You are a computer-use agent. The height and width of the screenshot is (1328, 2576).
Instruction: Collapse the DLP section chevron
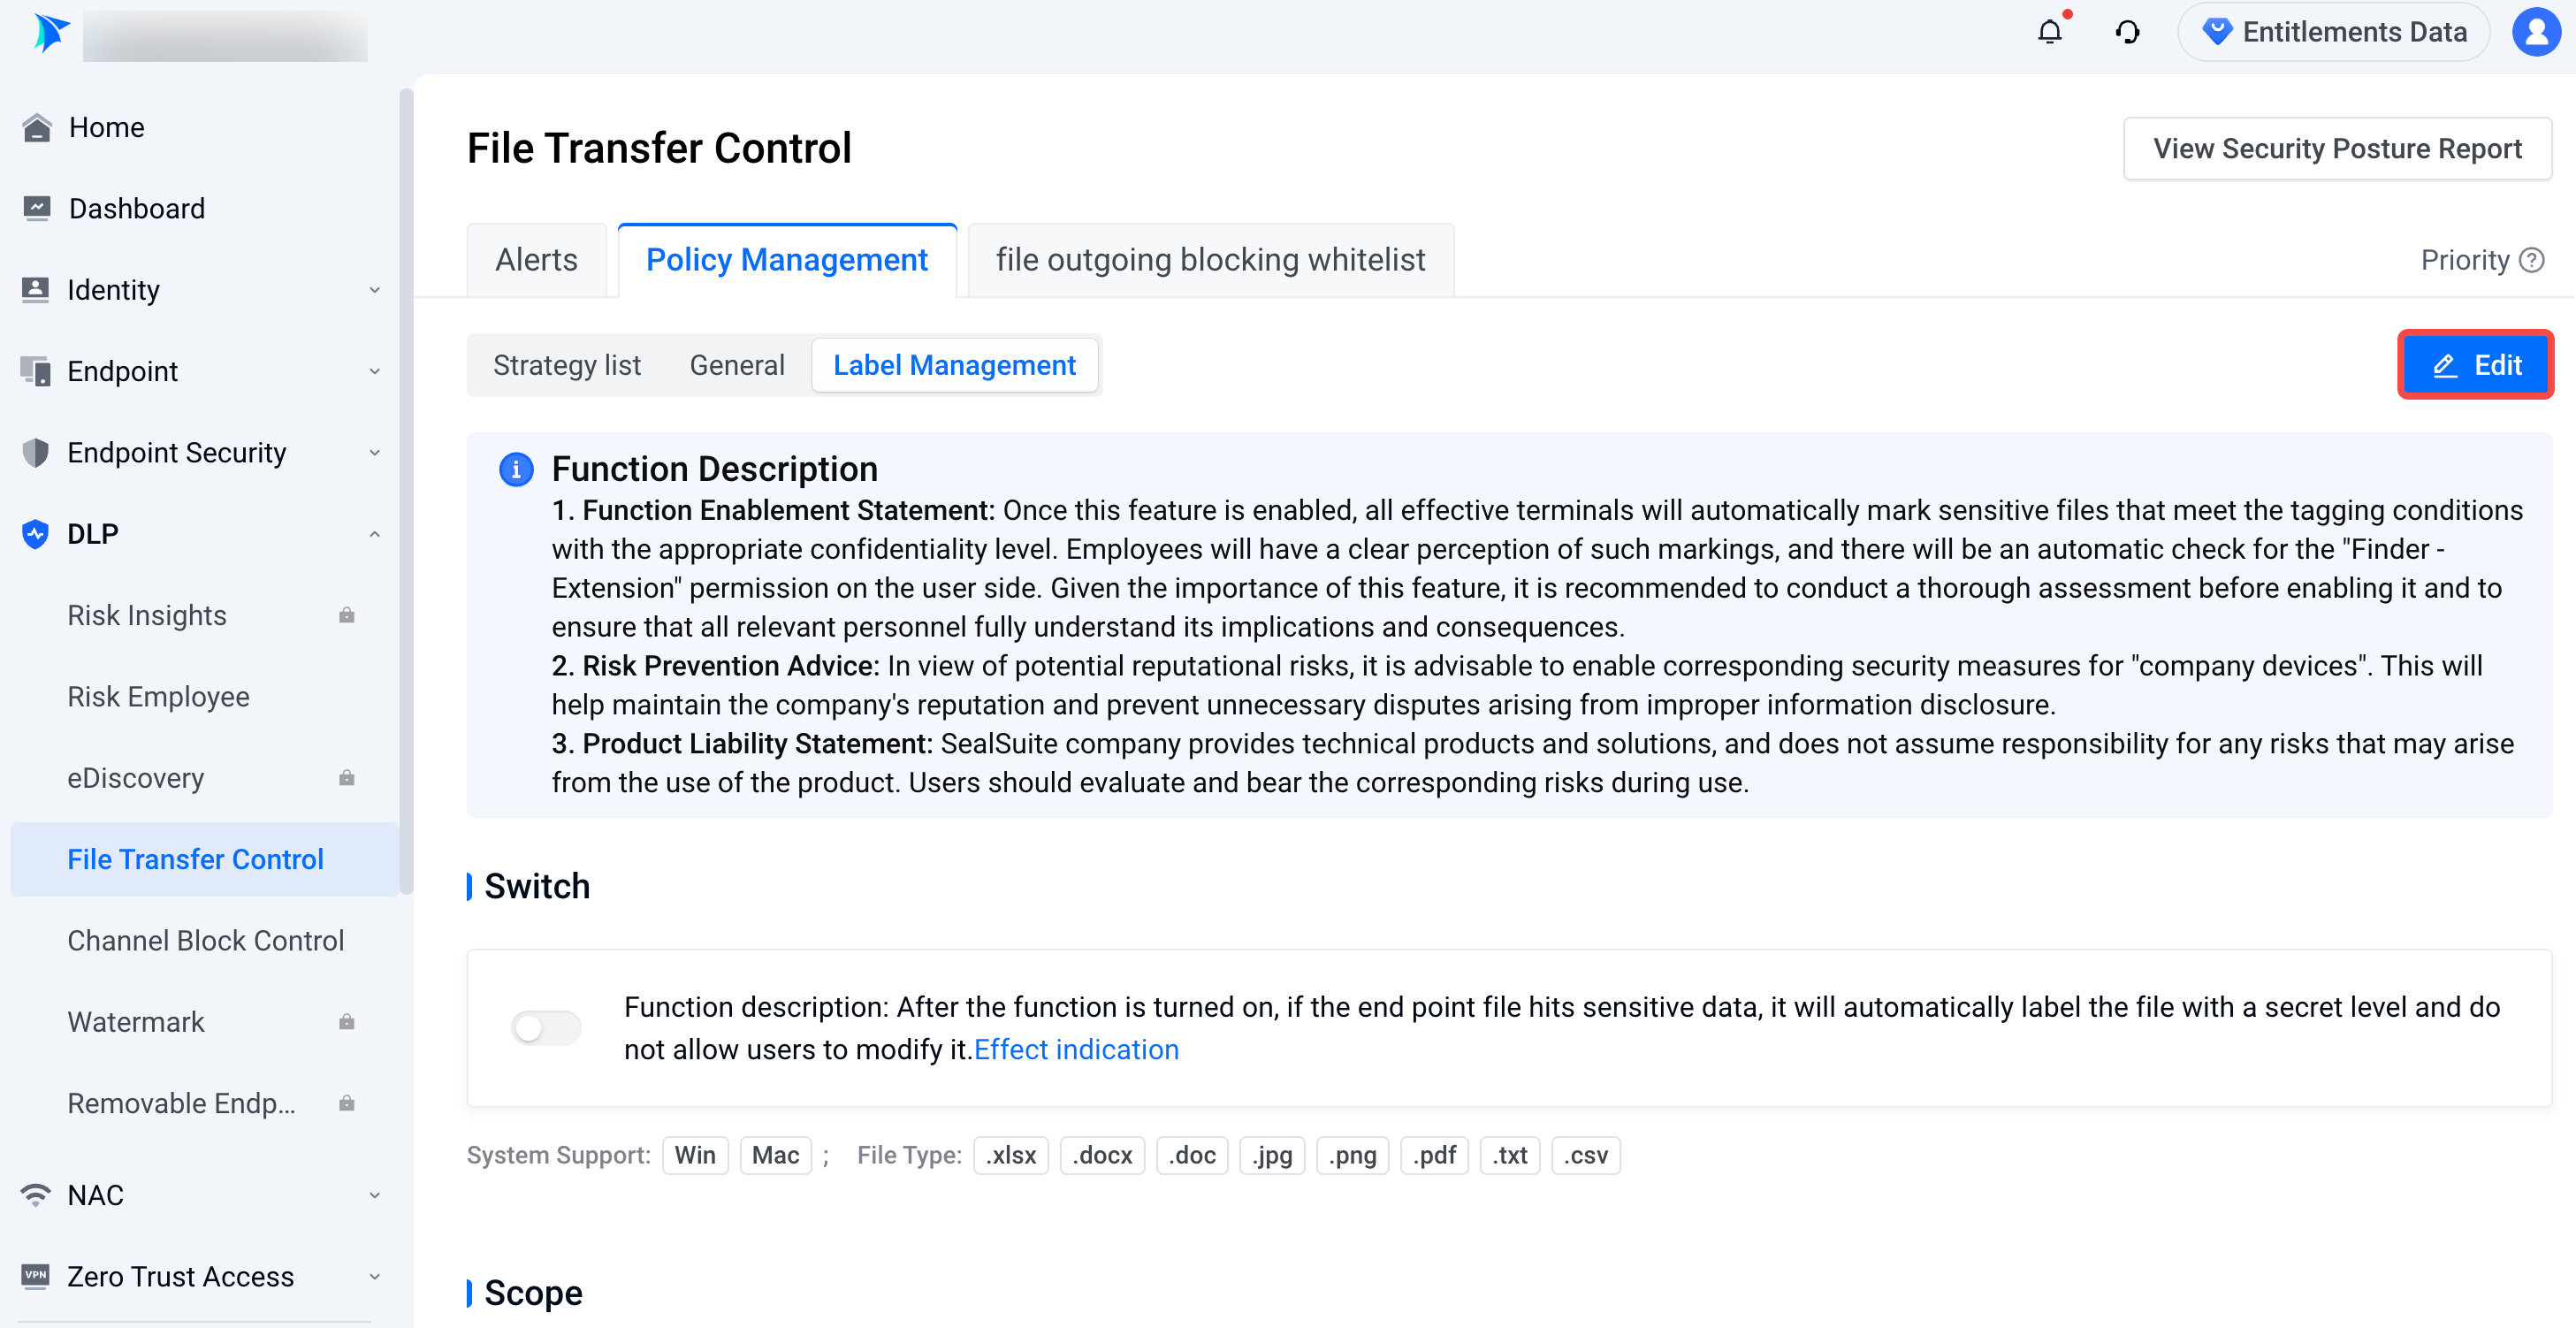(375, 534)
